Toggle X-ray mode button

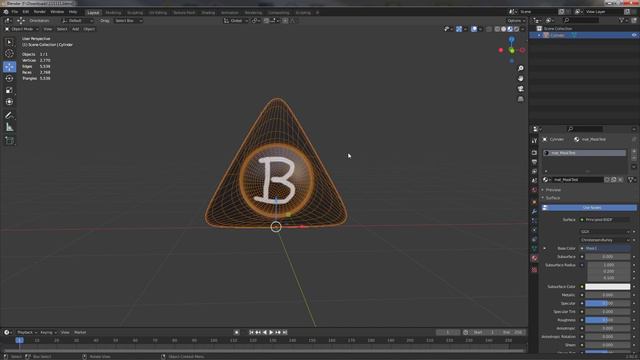coord(489,29)
